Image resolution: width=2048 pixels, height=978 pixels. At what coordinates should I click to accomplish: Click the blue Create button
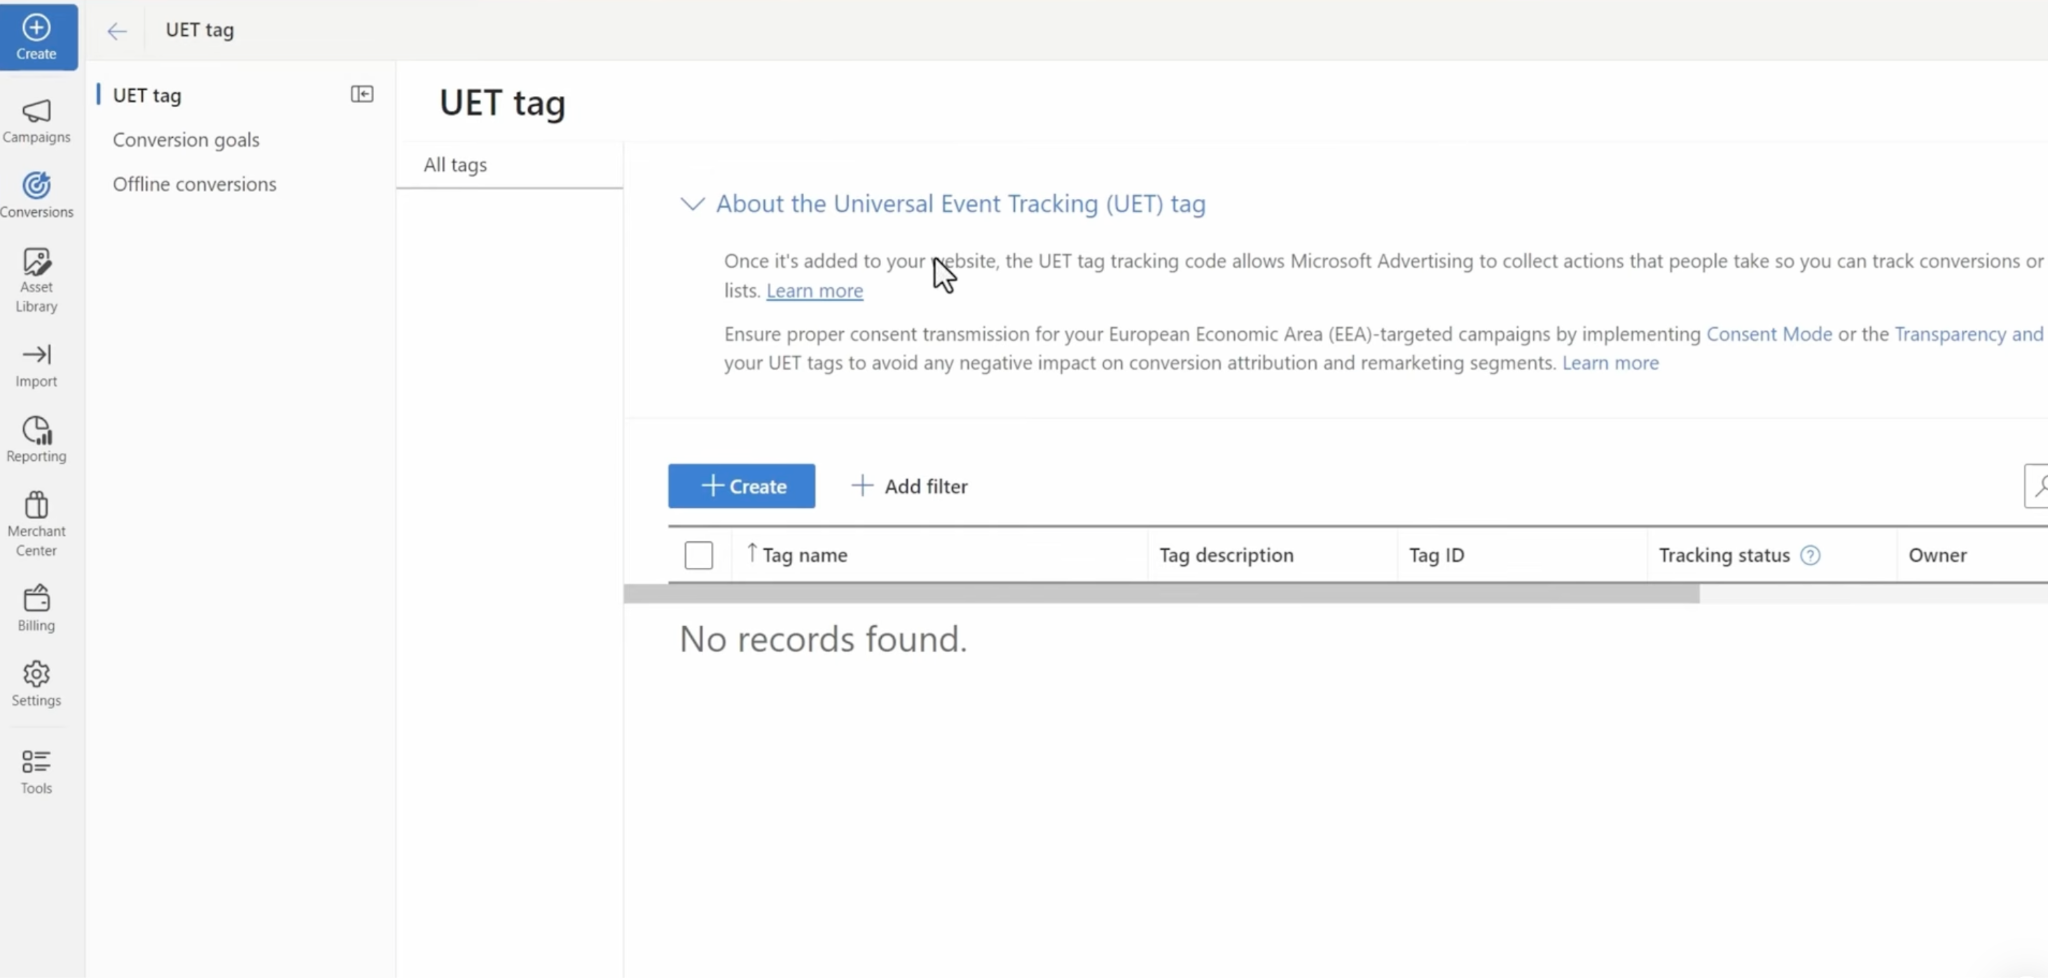pos(742,486)
